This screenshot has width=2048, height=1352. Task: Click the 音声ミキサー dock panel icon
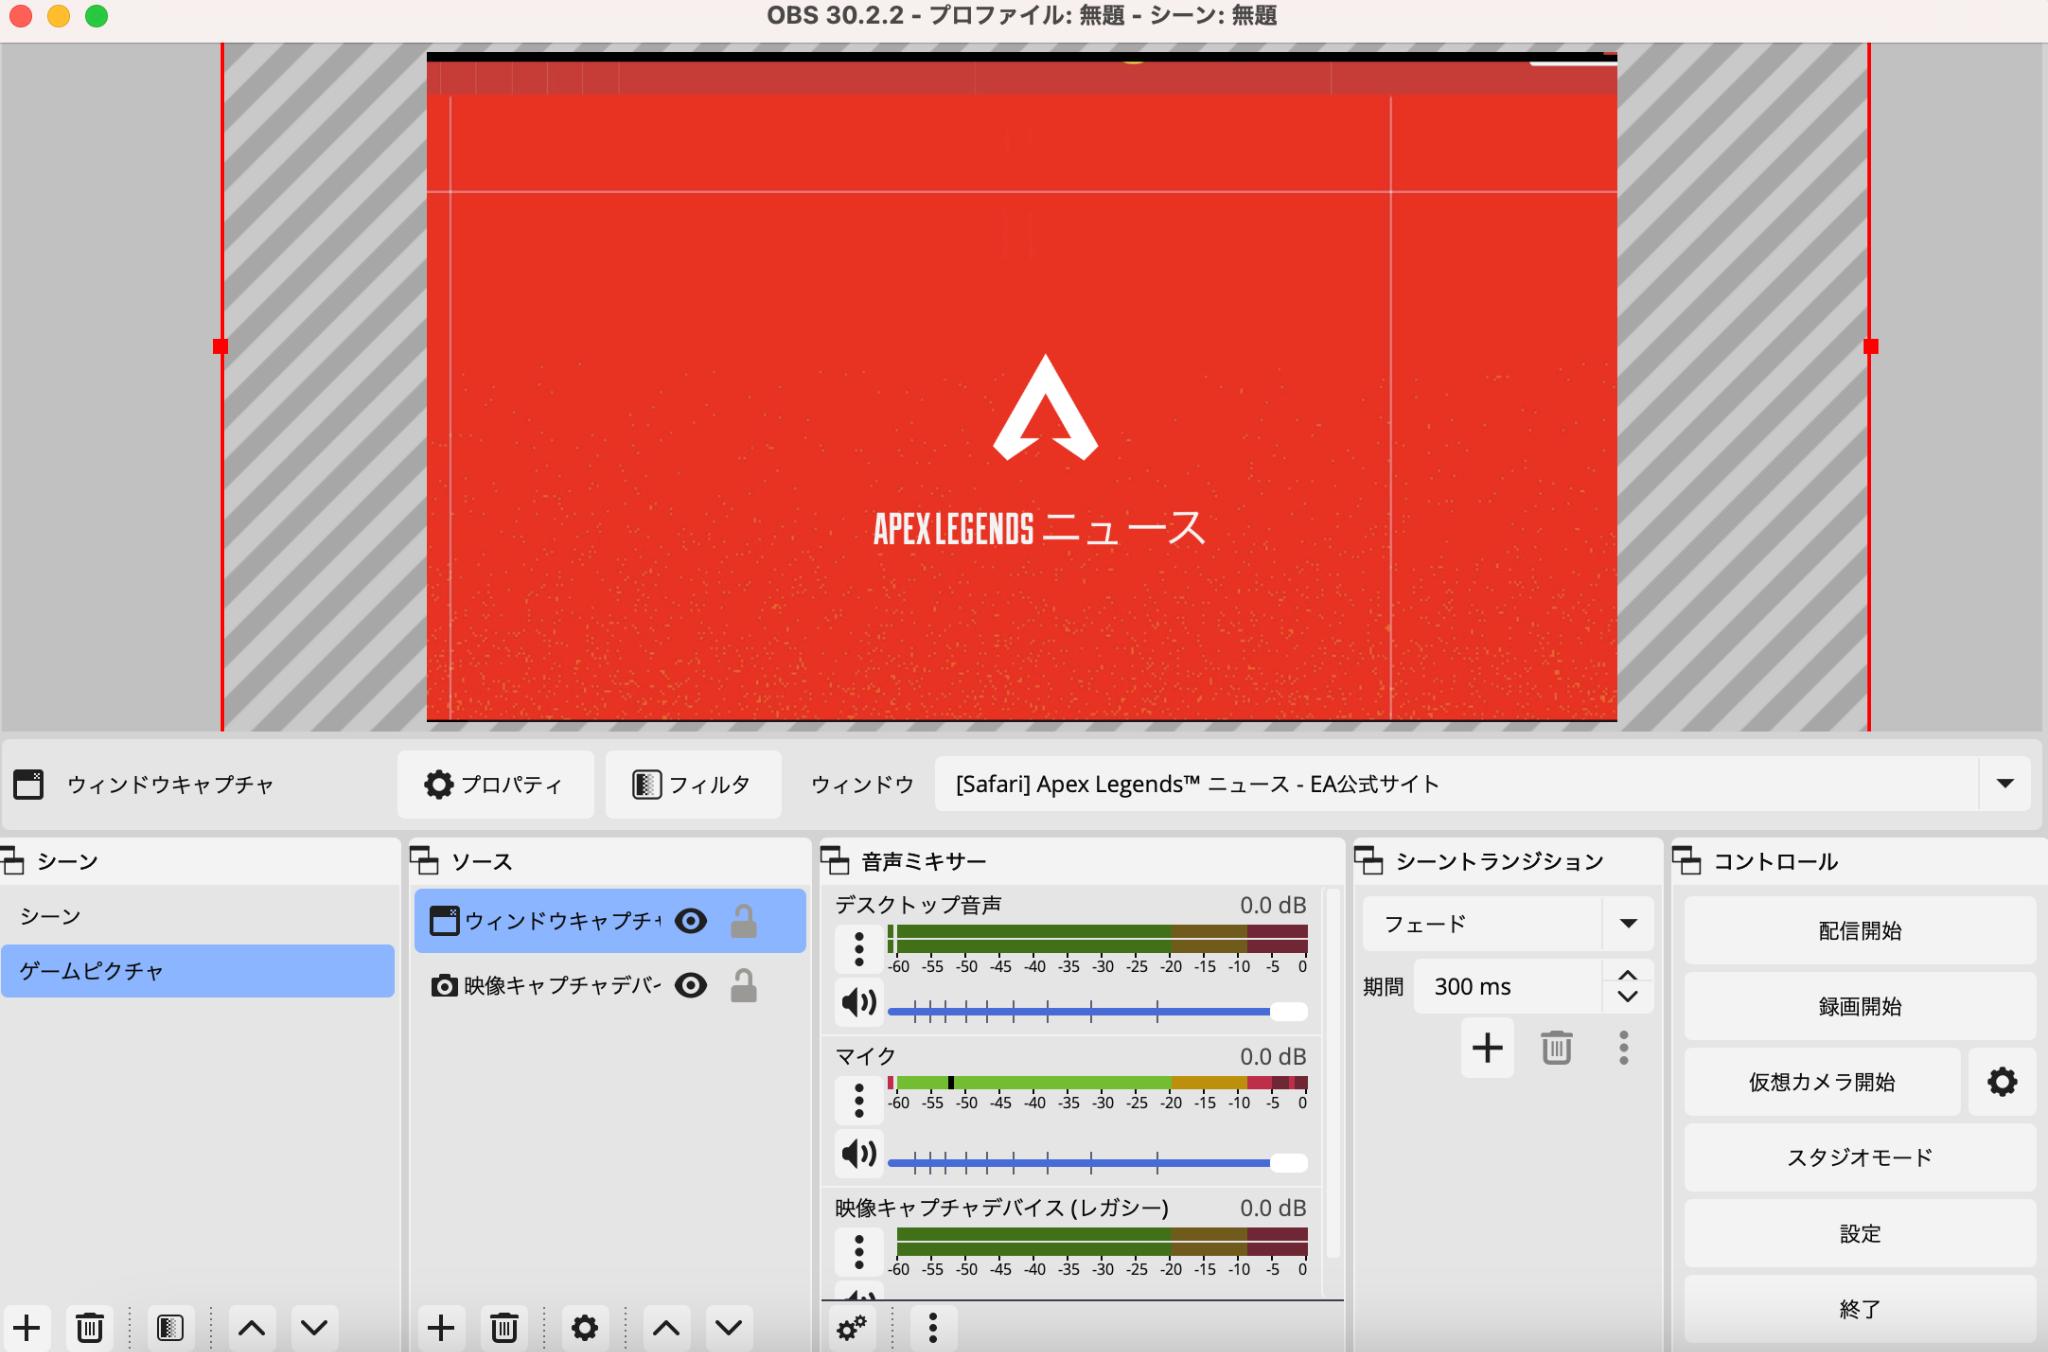[x=835, y=861]
